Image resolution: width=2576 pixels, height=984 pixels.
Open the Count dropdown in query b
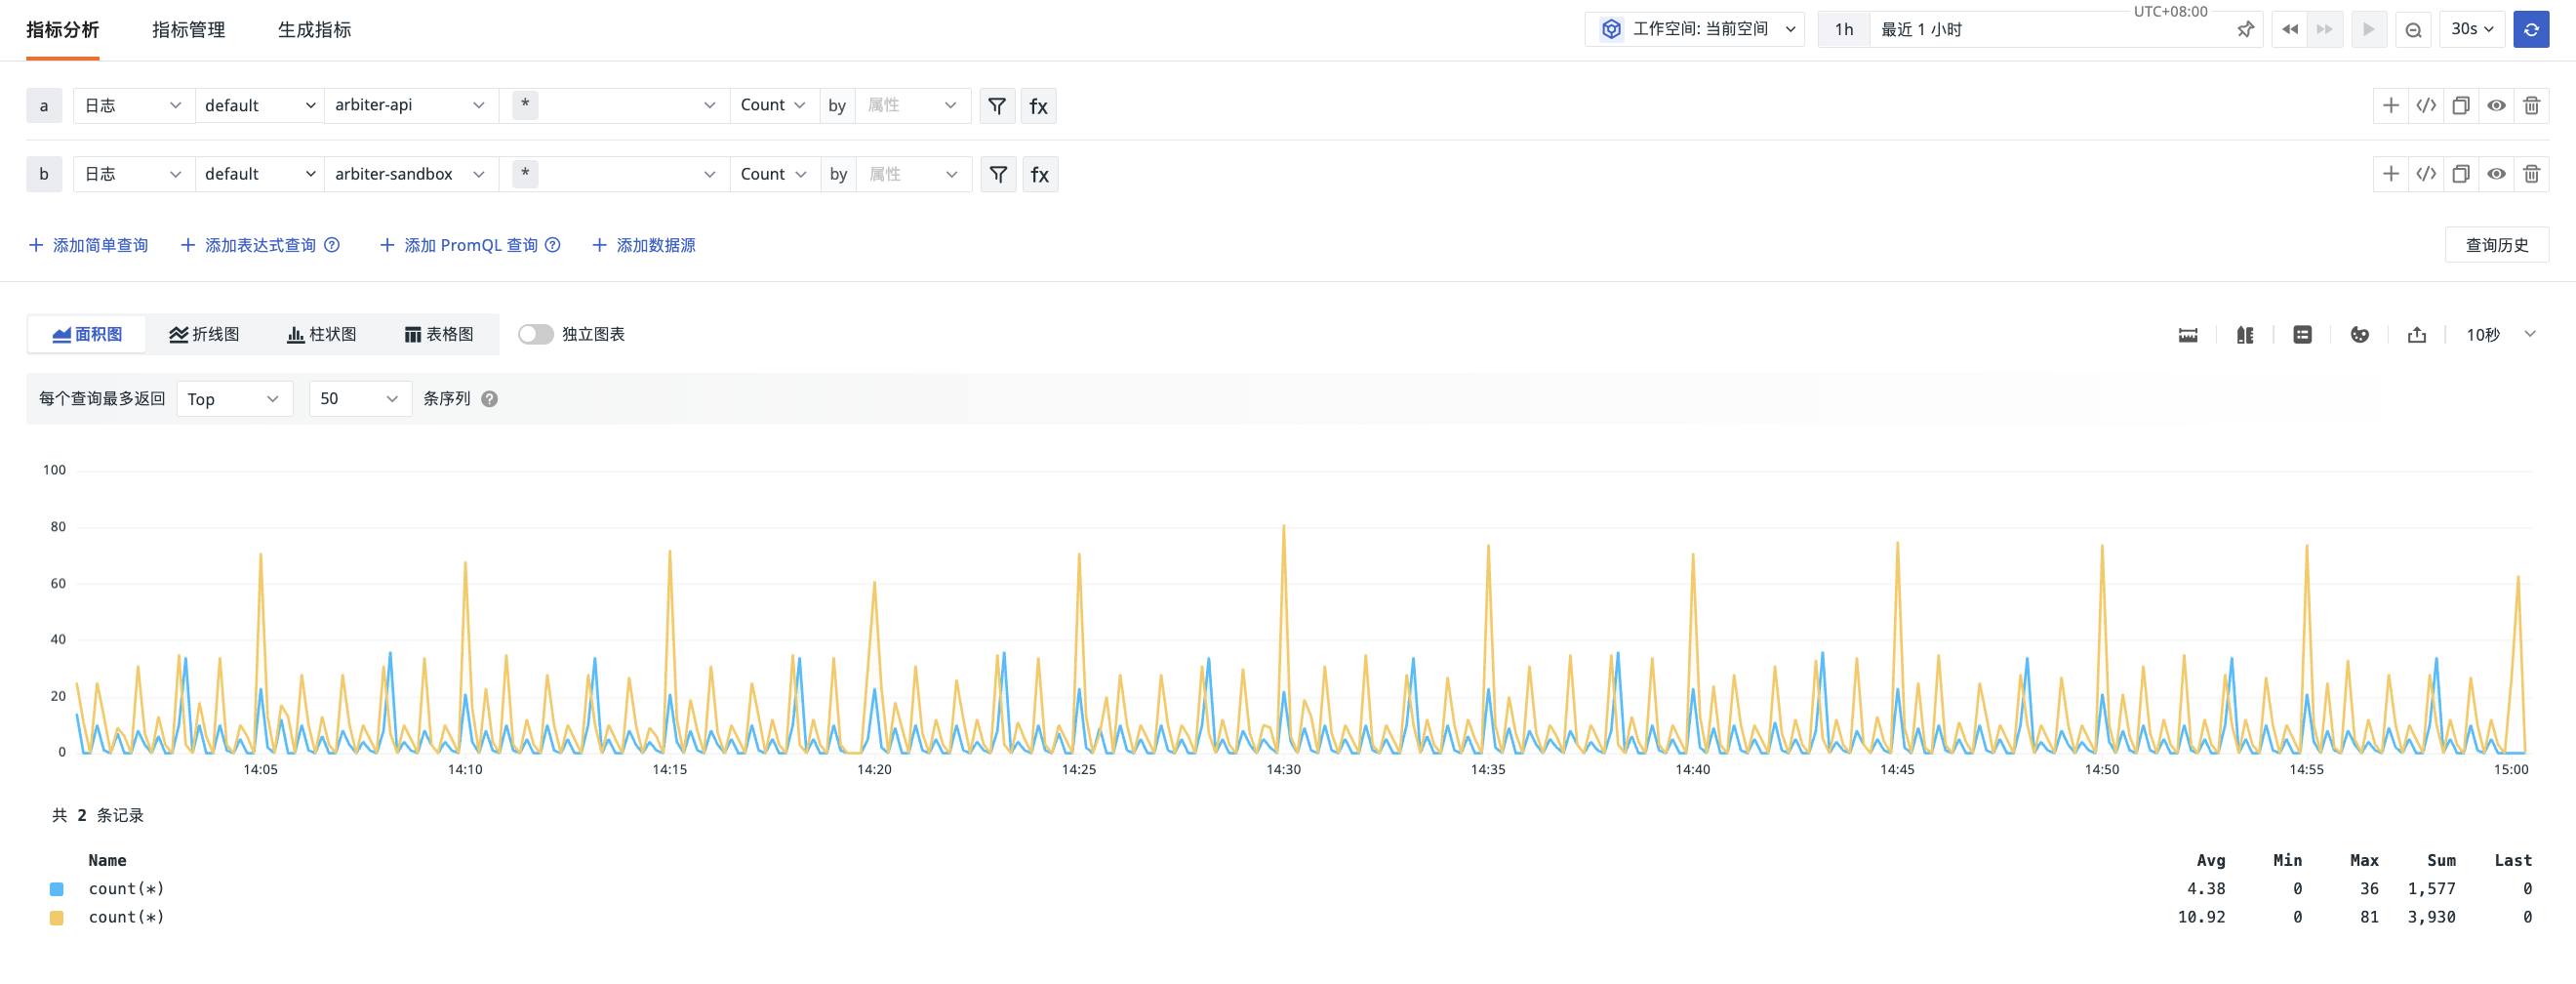pos(774,174)
